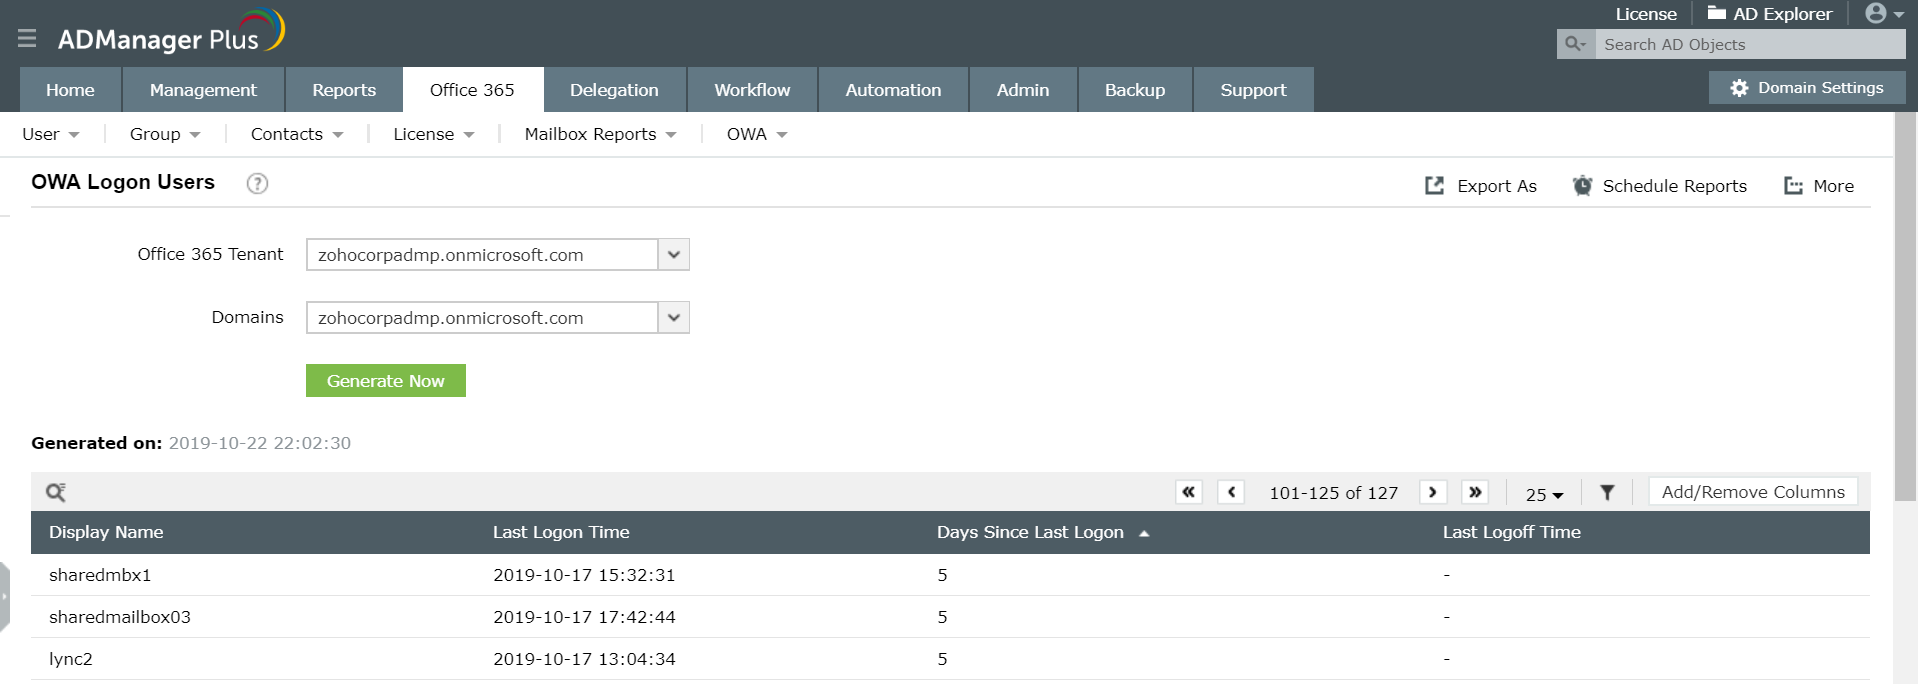Screen dimensions: 1918x684
Task: Sort by Last Logoff Time column header
Action: (x=1511, y=532)
